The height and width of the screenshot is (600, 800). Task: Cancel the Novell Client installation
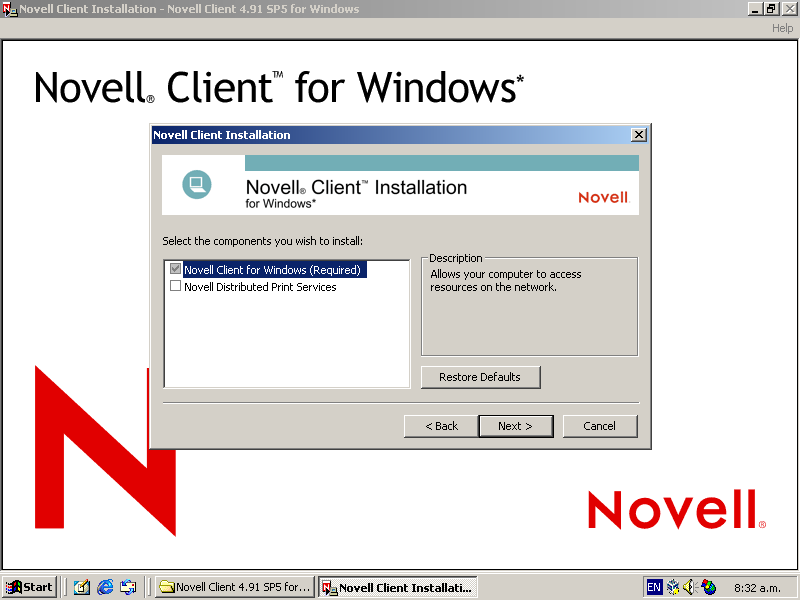(x=599, y=426)
